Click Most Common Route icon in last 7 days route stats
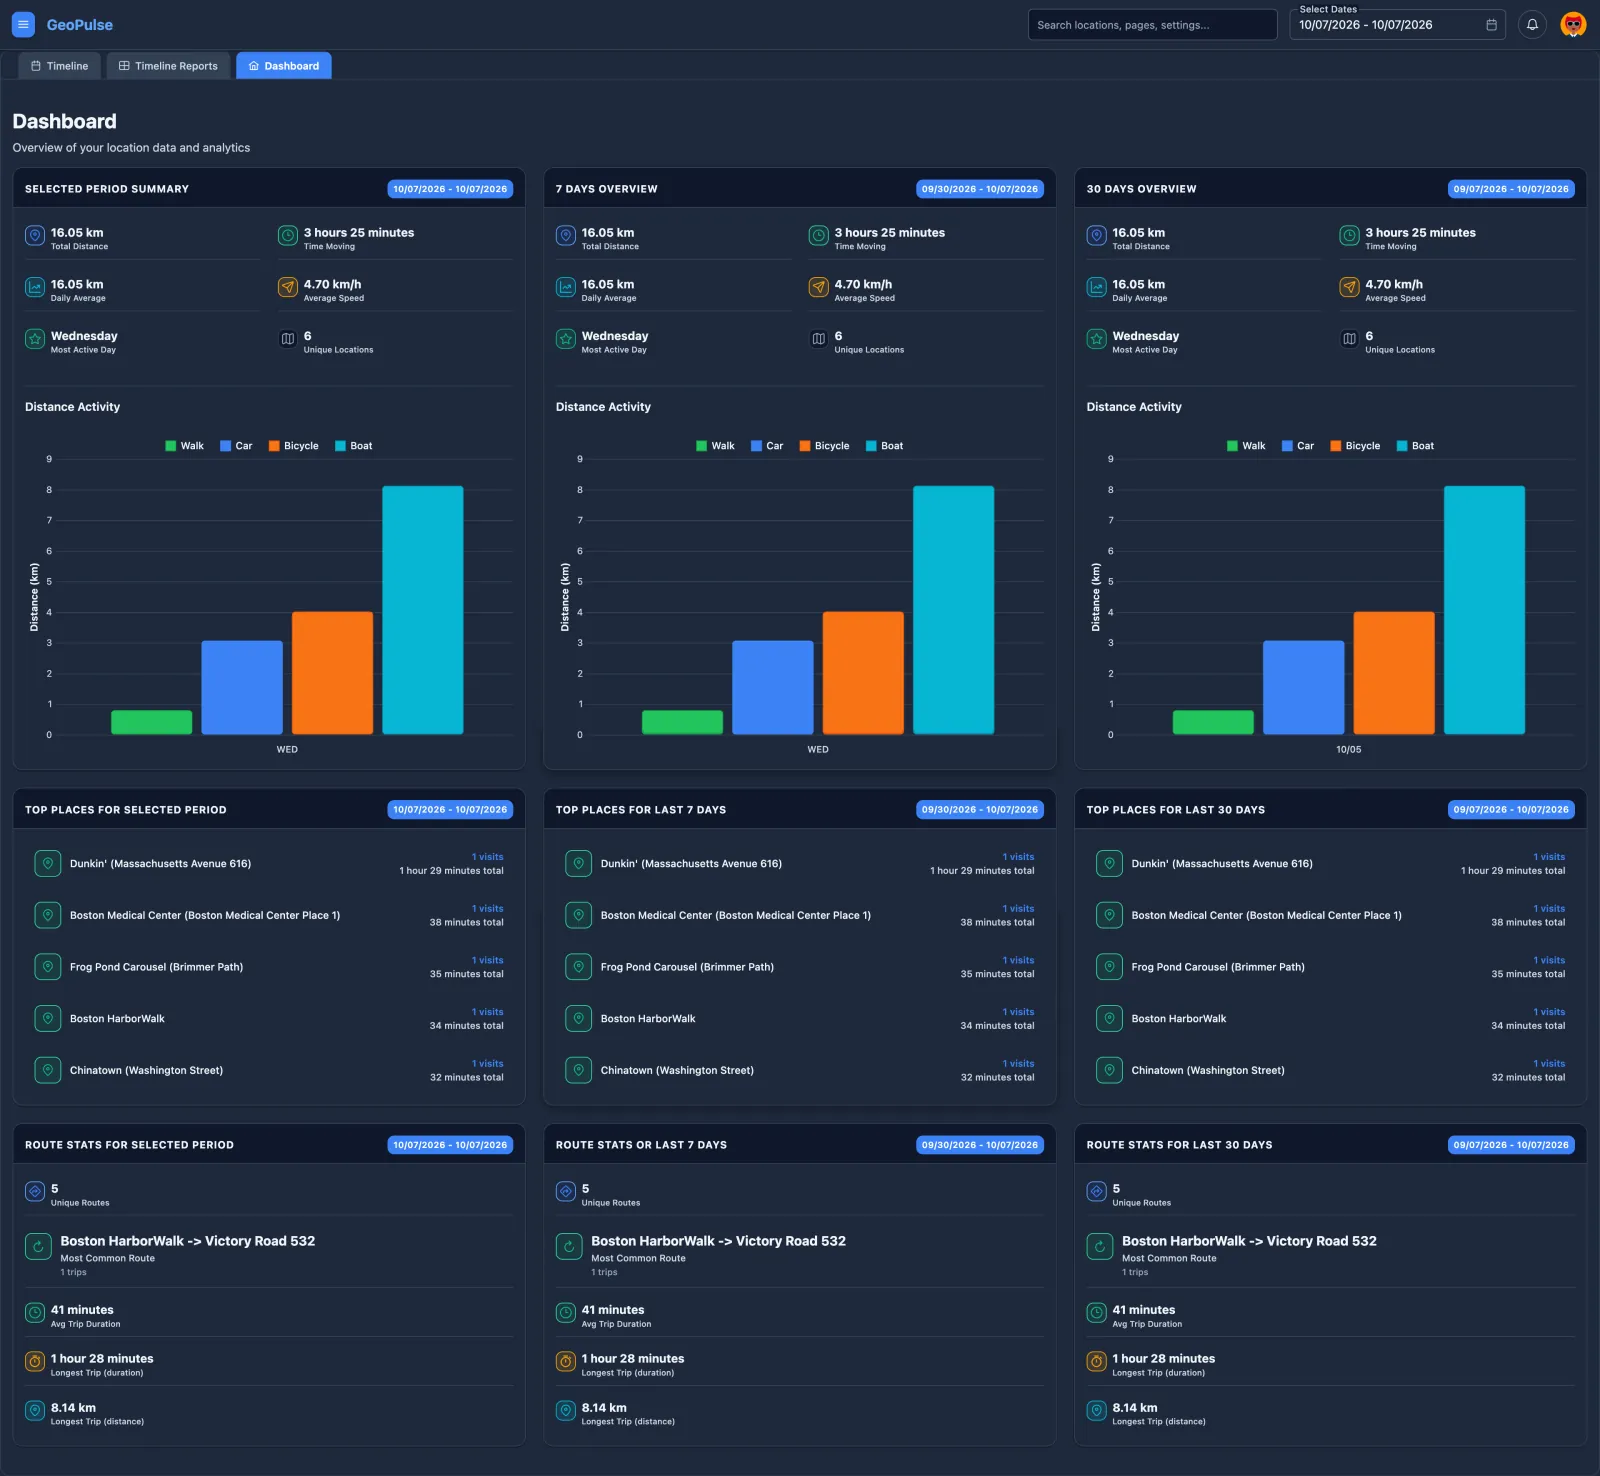The image size is (1600, 1476). pos(569,1247)
